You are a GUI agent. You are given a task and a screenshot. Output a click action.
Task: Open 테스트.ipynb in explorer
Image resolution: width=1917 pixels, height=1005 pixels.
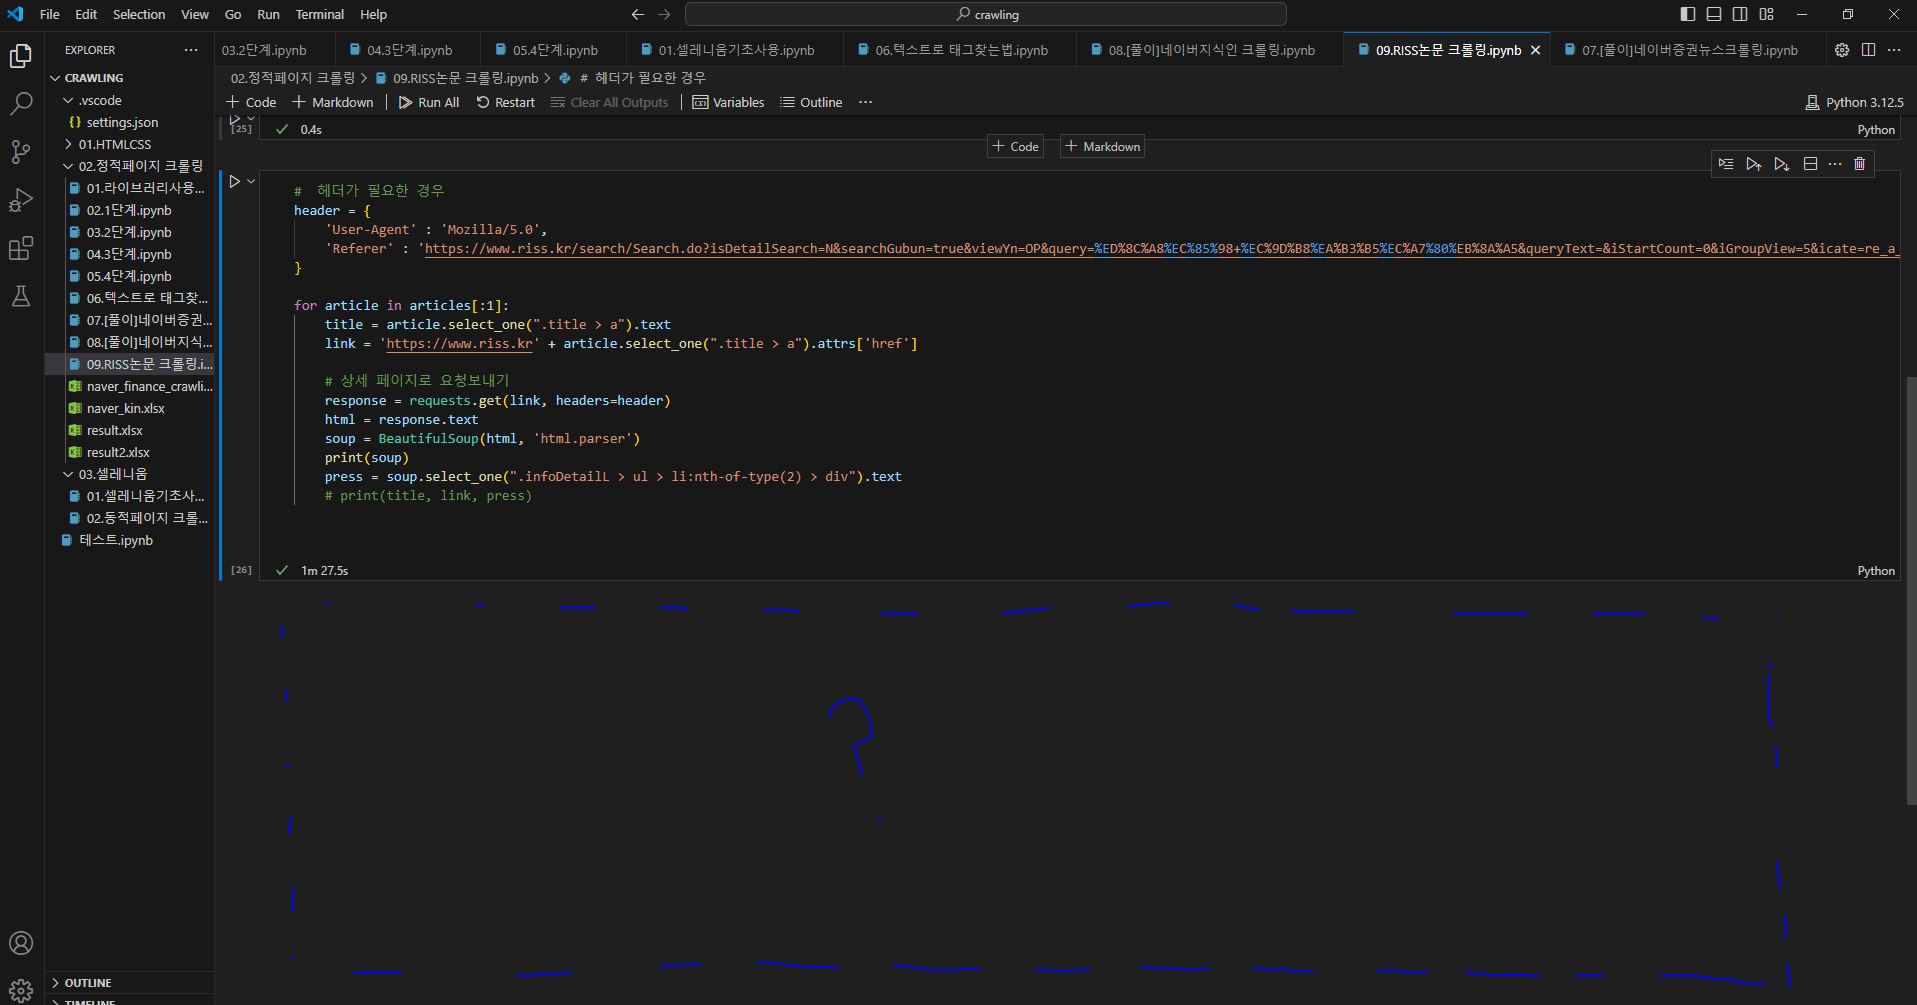(x=130, y=540)
